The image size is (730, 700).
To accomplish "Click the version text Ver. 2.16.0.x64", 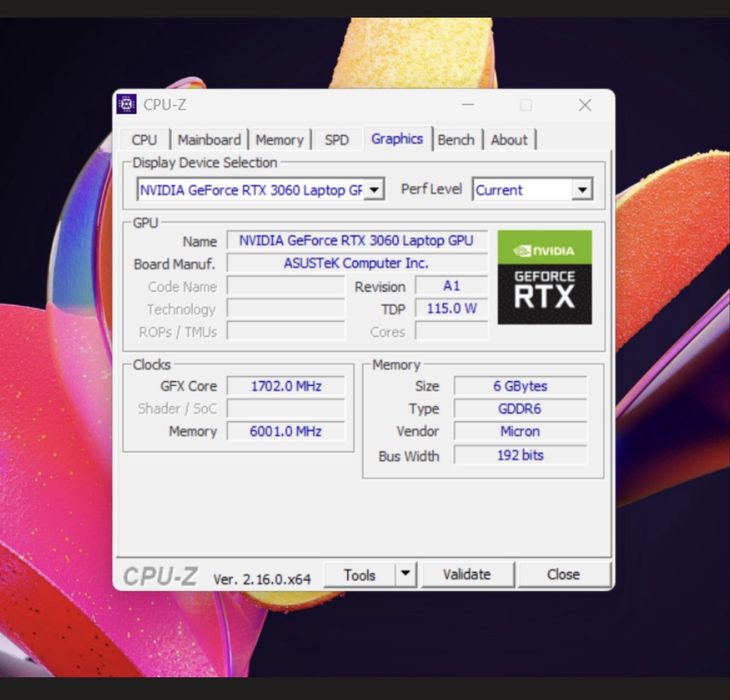I will 262,579.
